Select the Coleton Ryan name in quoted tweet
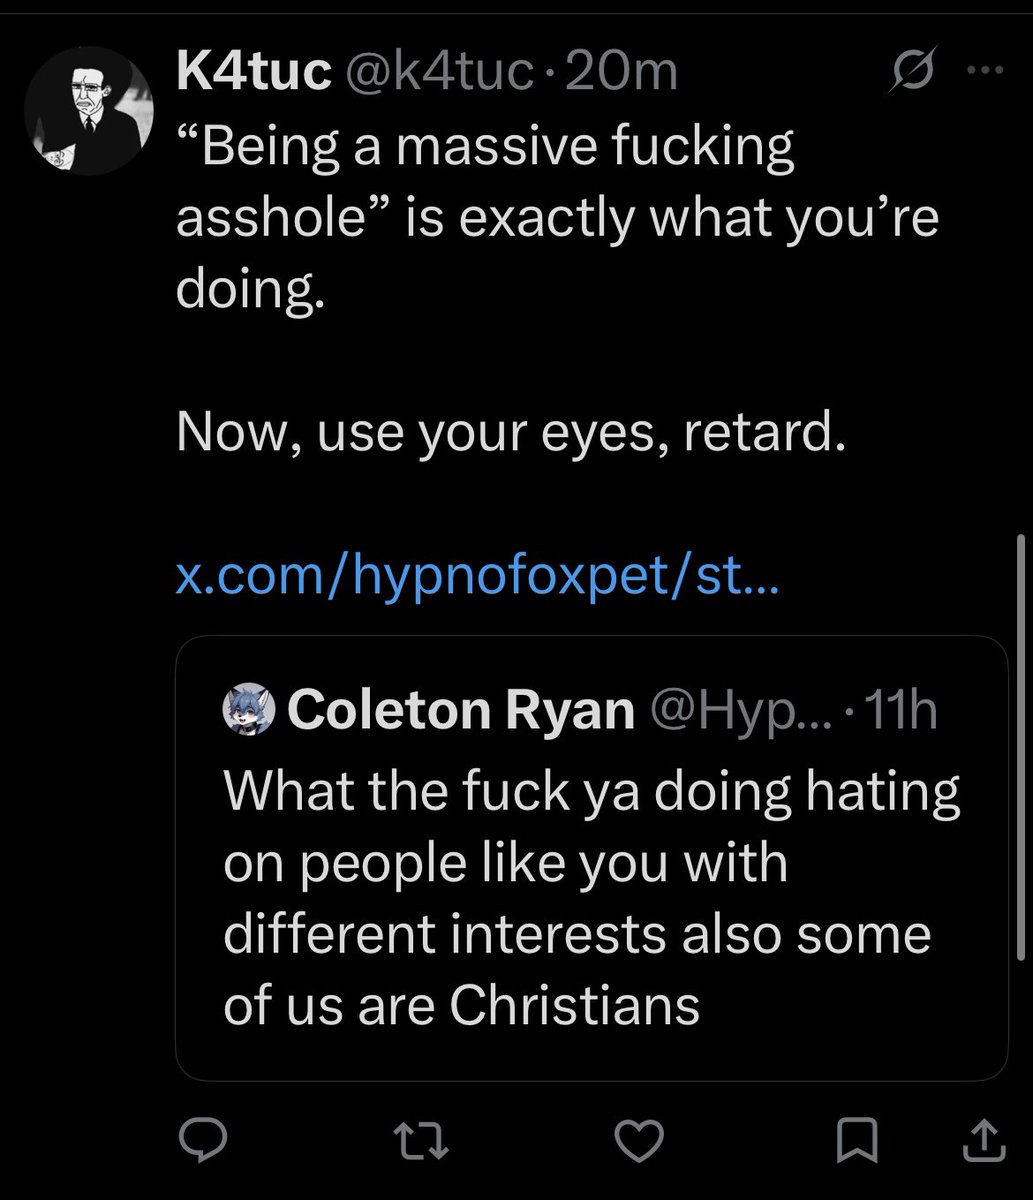Viewport: 1033px width, 1200px height. 461,711
